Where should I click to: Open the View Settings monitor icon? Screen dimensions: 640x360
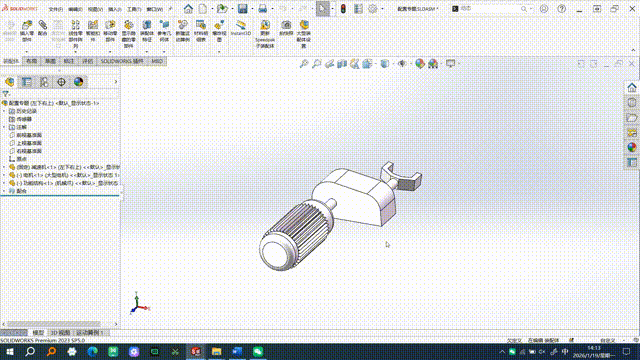click(450, 64)
